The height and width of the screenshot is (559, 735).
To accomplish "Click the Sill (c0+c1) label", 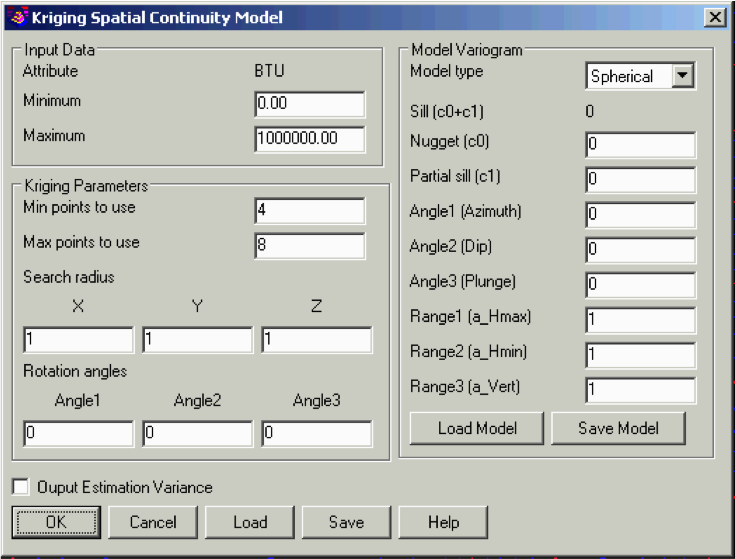I will tap(447, 112).
